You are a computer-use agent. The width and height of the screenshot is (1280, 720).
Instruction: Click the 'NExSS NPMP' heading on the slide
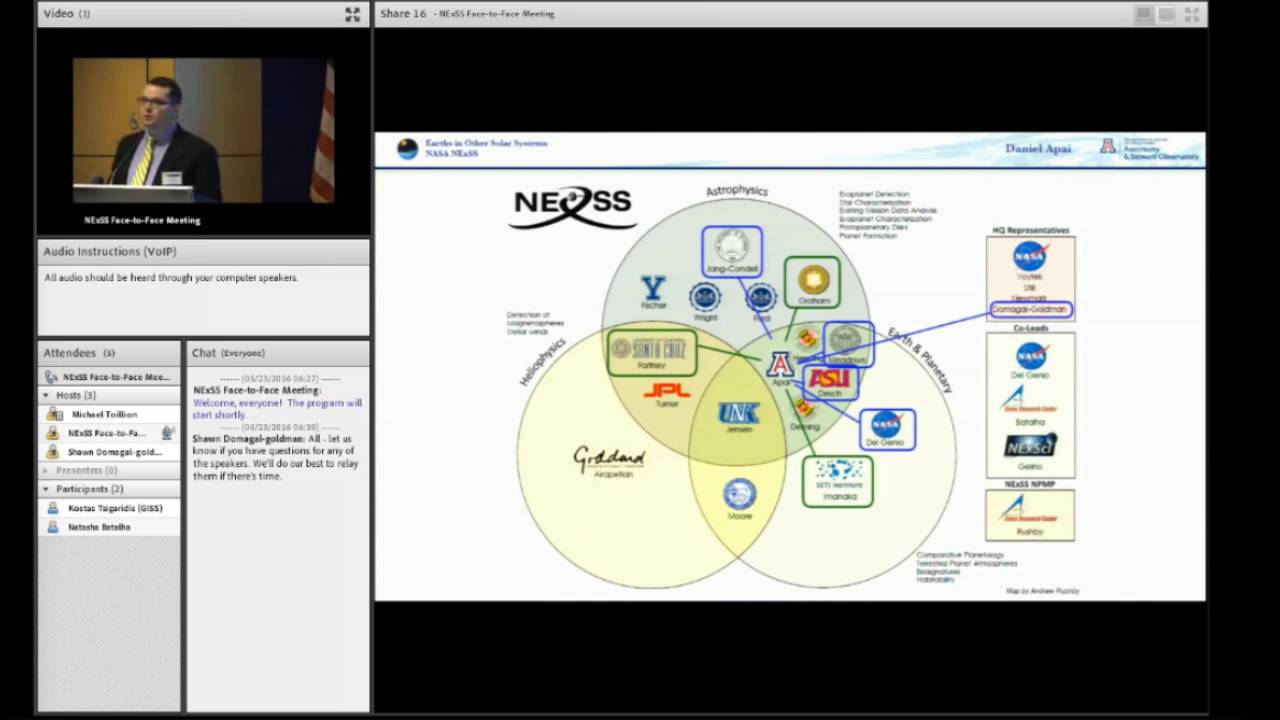[1030, 484]
